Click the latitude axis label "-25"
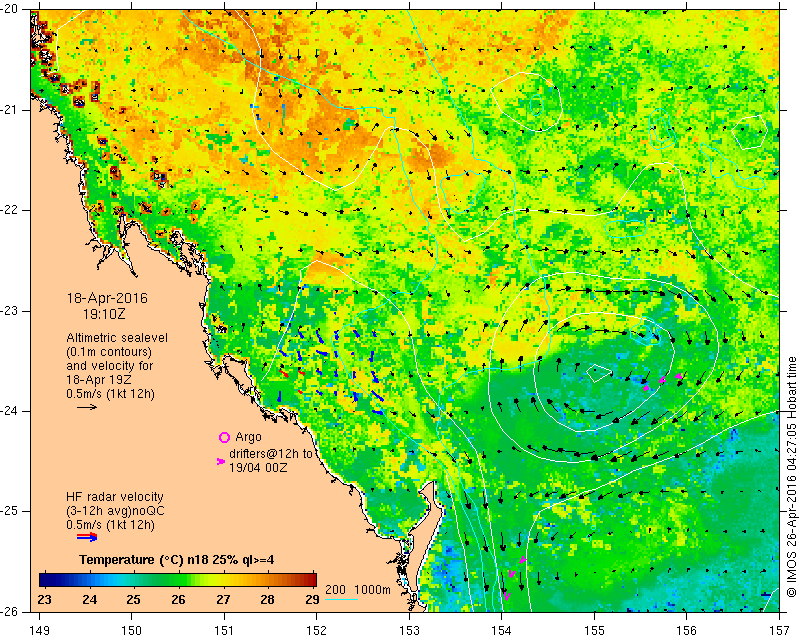 [x=10, y=512]
